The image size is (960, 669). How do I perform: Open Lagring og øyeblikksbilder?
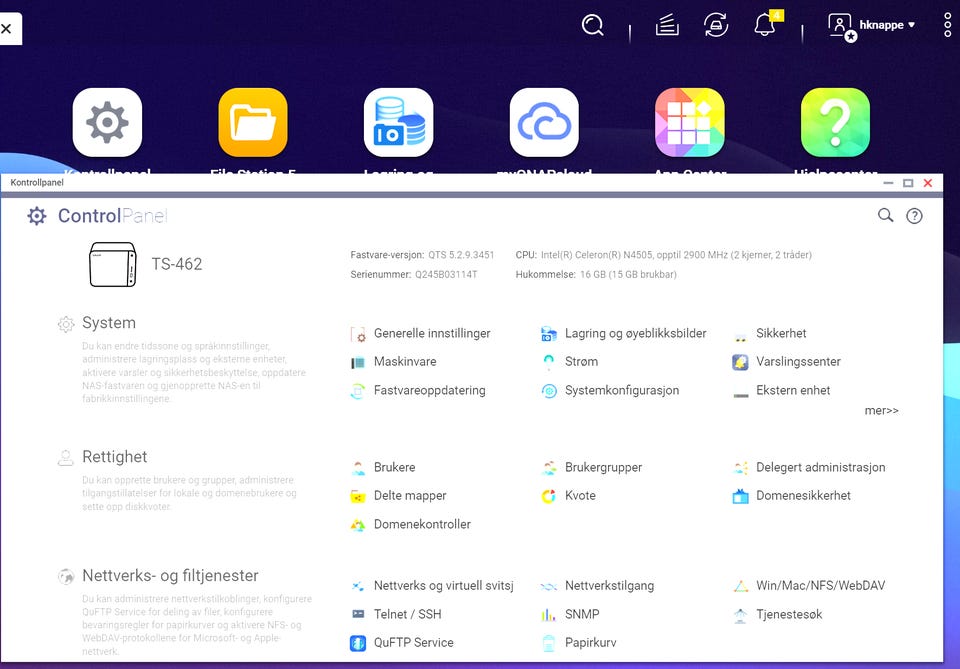[x=624, y=334]
